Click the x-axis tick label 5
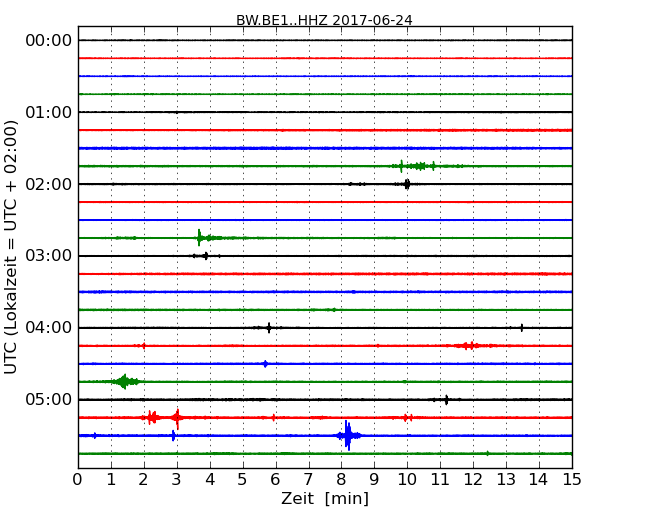The height and width of the screenshot is (520, 650). click(x=243, y=479)
